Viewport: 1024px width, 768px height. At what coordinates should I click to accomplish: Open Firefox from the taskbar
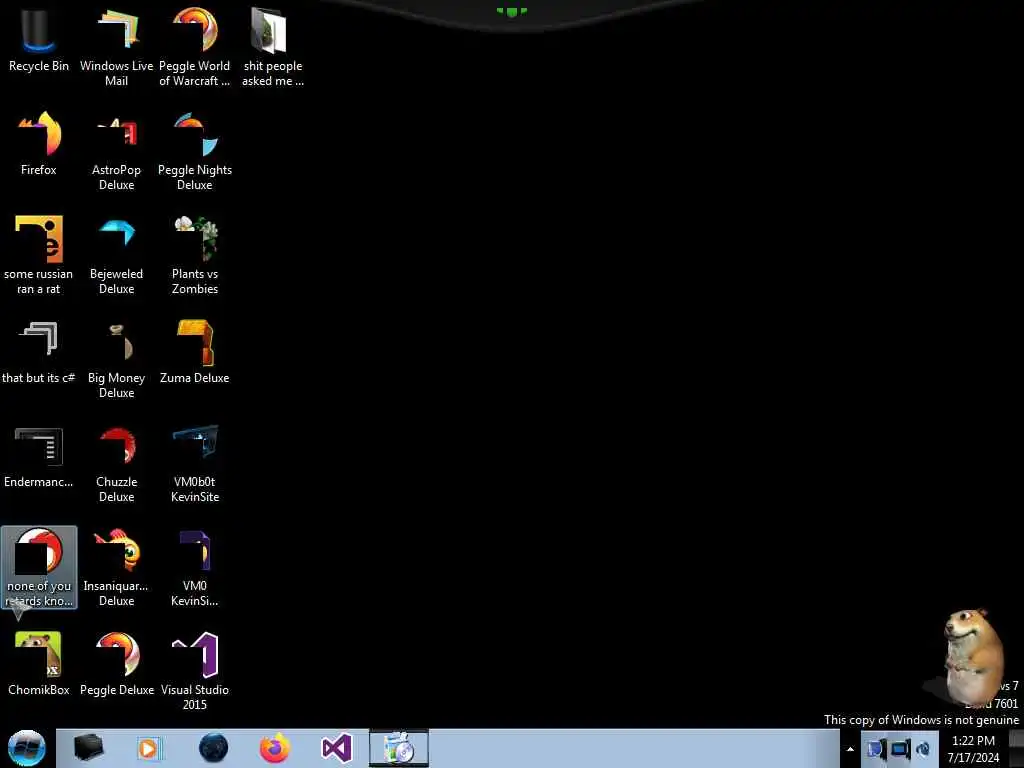point(275,748)
